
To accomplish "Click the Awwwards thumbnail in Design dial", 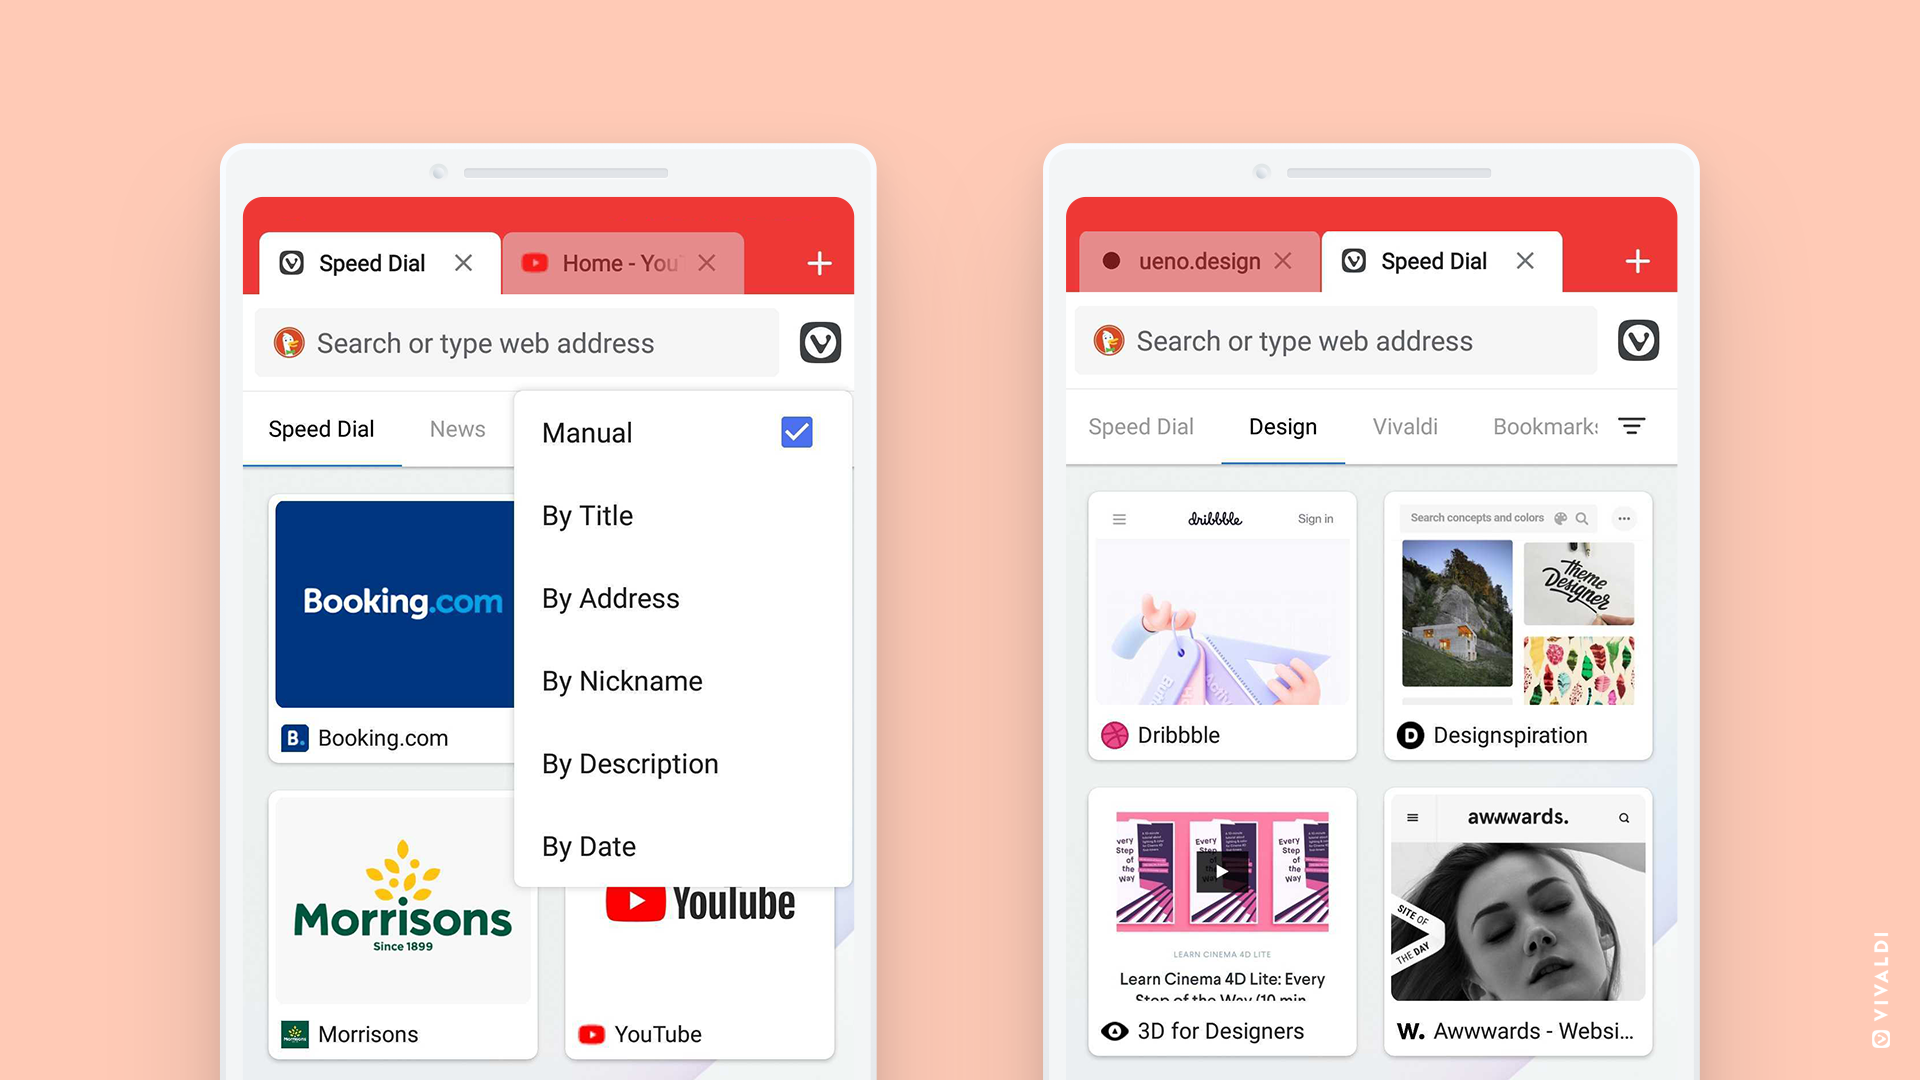I will [x=1519, y=910].
